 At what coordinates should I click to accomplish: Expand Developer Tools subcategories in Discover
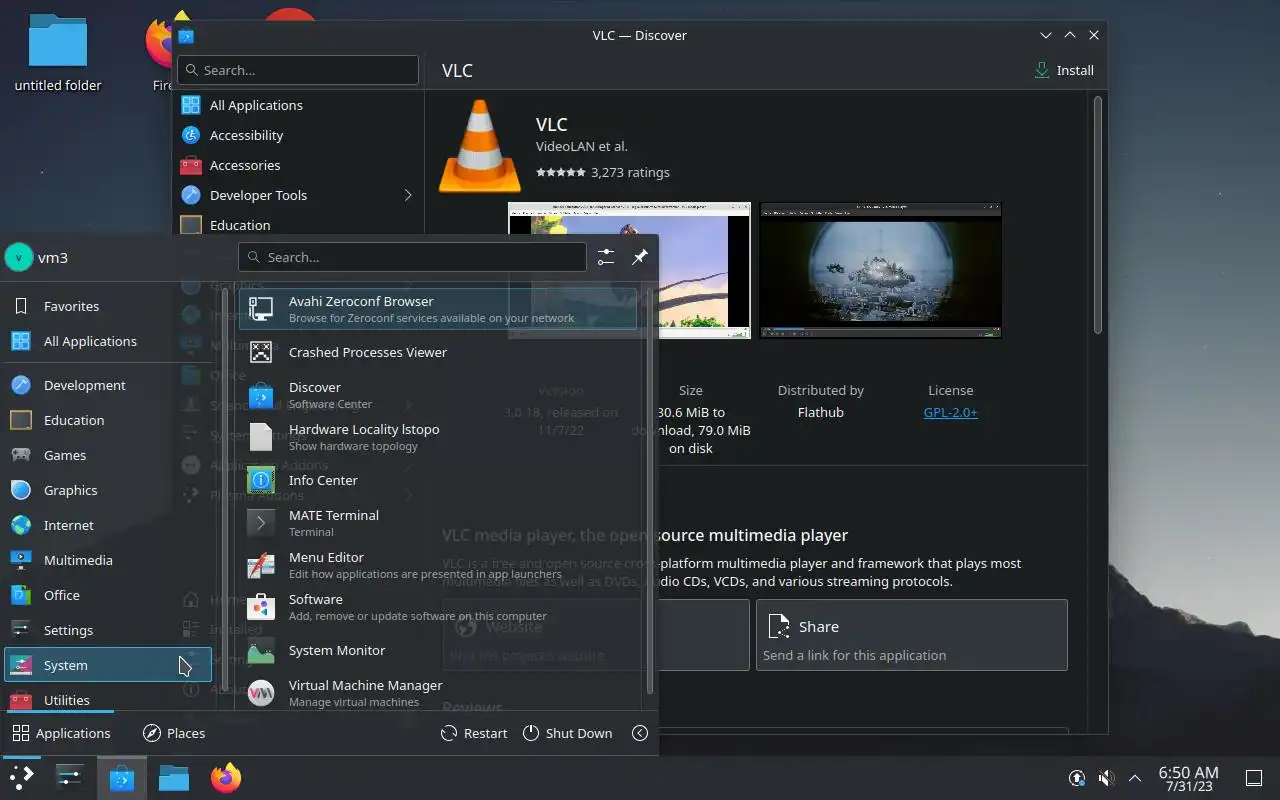(407, 195)
